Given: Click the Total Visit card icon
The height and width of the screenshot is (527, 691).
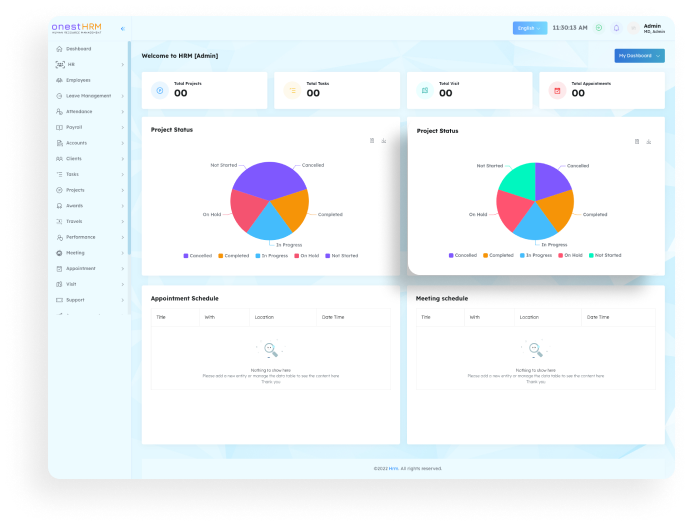Looking at the screenshot, I should point(424,91).
